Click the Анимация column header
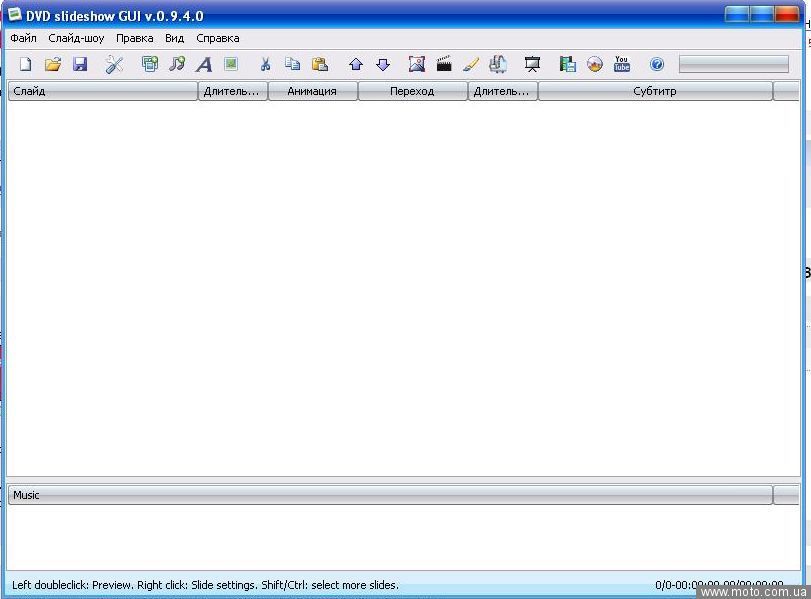This screenshot has height=599, width=811. click(x=313, y=91)
